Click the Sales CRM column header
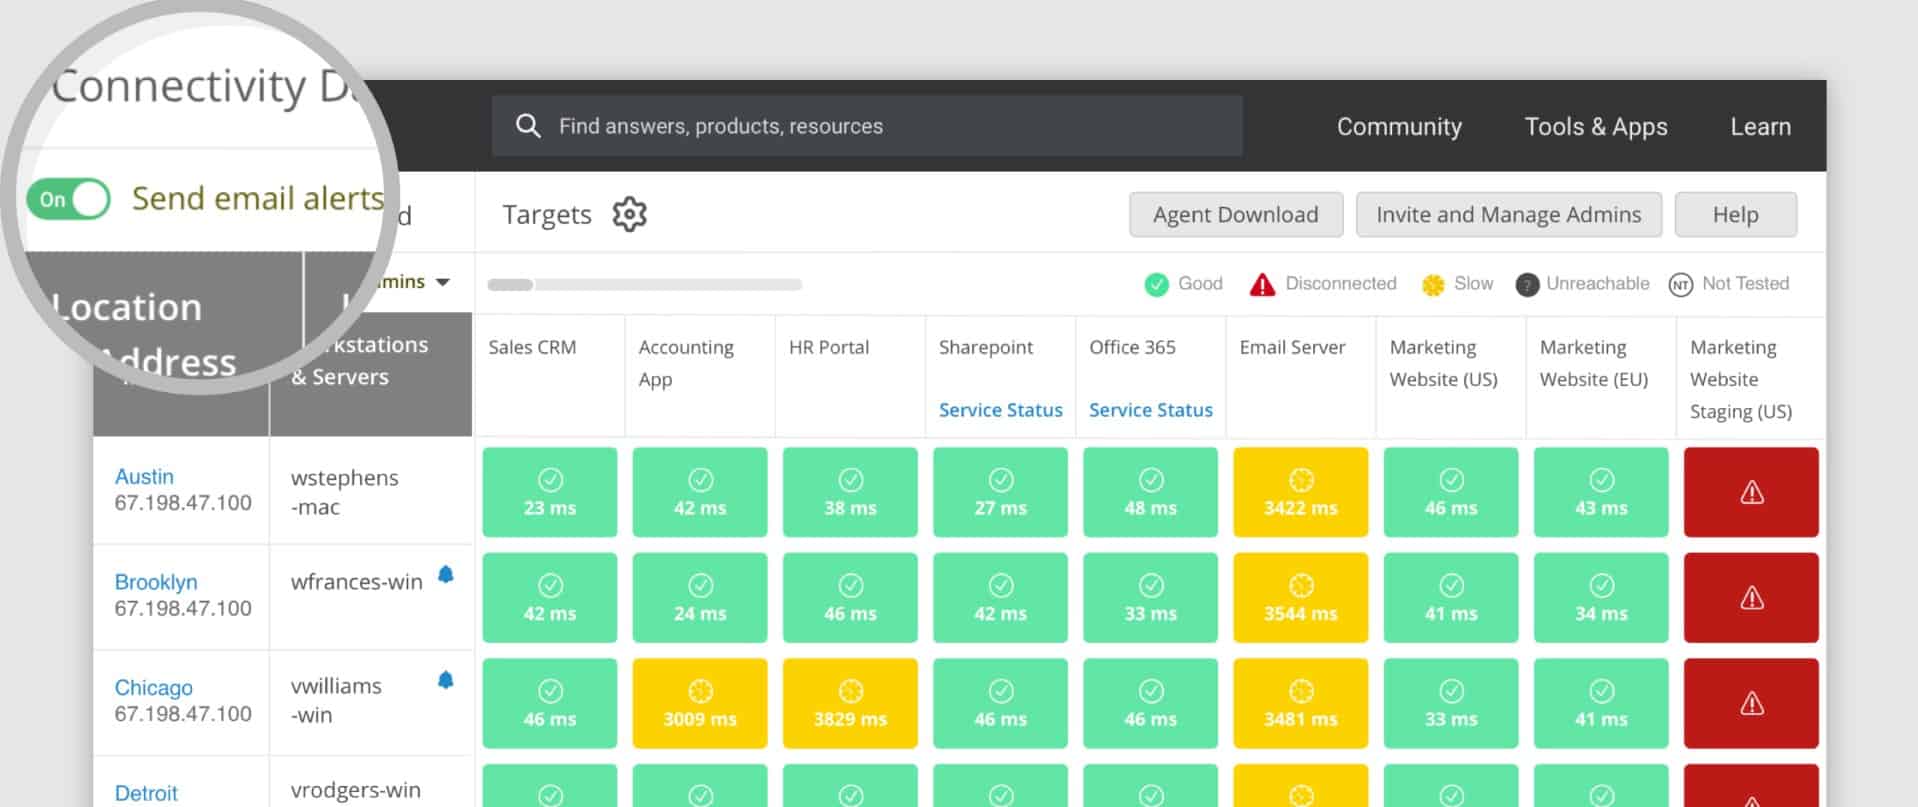Viewport: 1918px width, 807px height. tap(532, 347)
